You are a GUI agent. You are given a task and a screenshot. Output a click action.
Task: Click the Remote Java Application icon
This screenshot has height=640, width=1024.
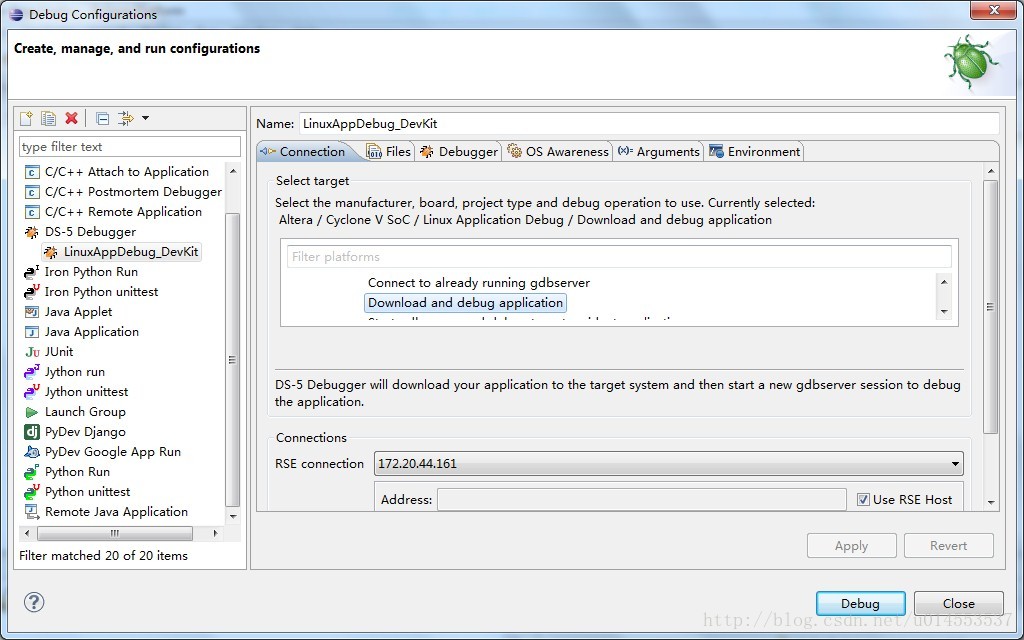click(x=31, y=512)
